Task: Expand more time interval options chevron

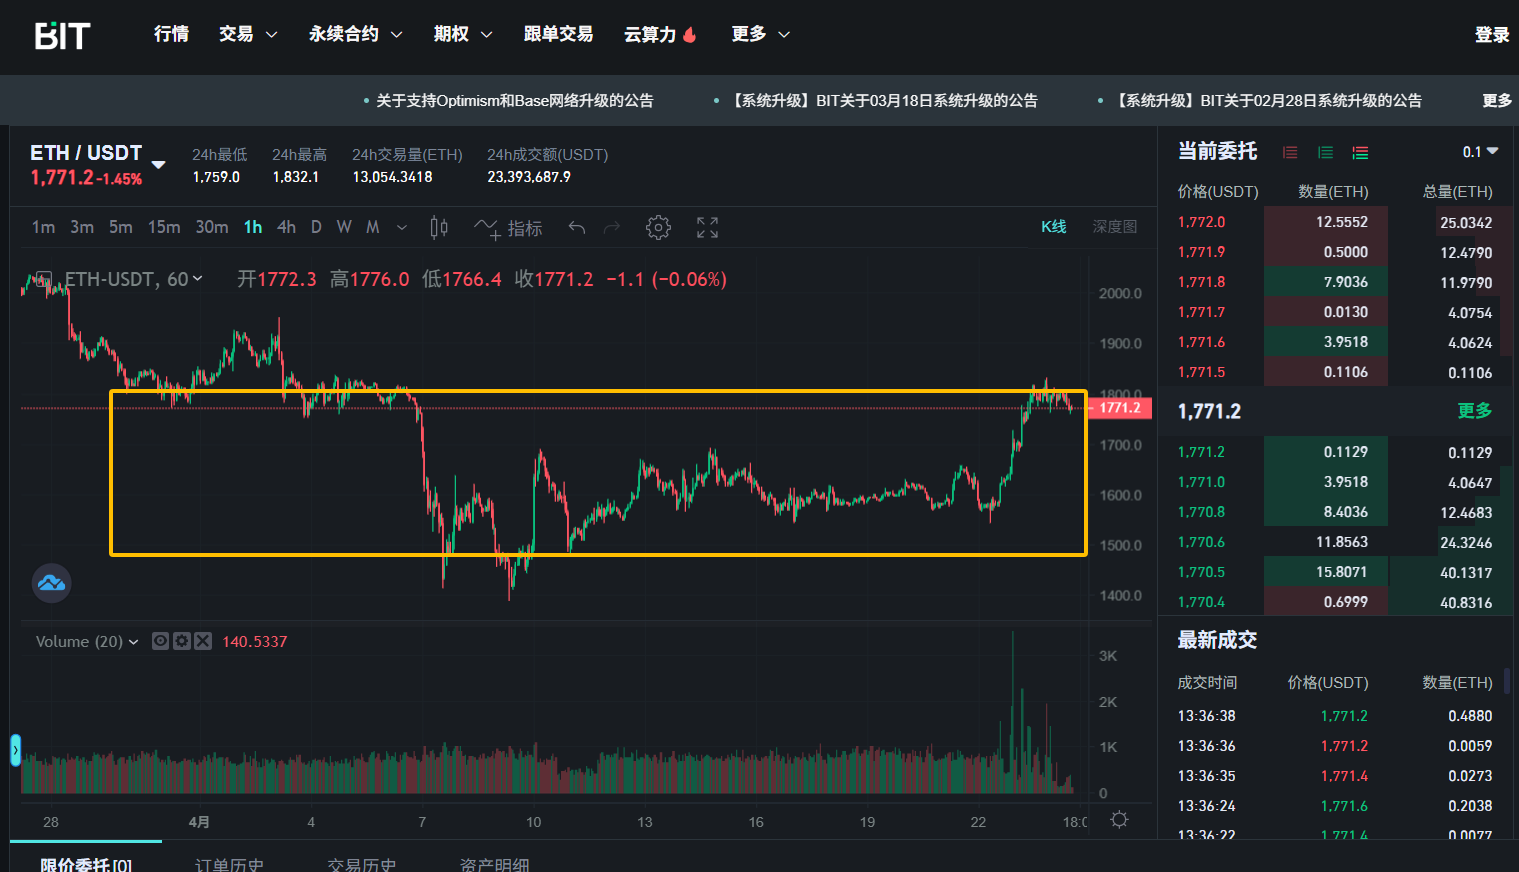Action: pyautogui.click(x=402, y=228)
